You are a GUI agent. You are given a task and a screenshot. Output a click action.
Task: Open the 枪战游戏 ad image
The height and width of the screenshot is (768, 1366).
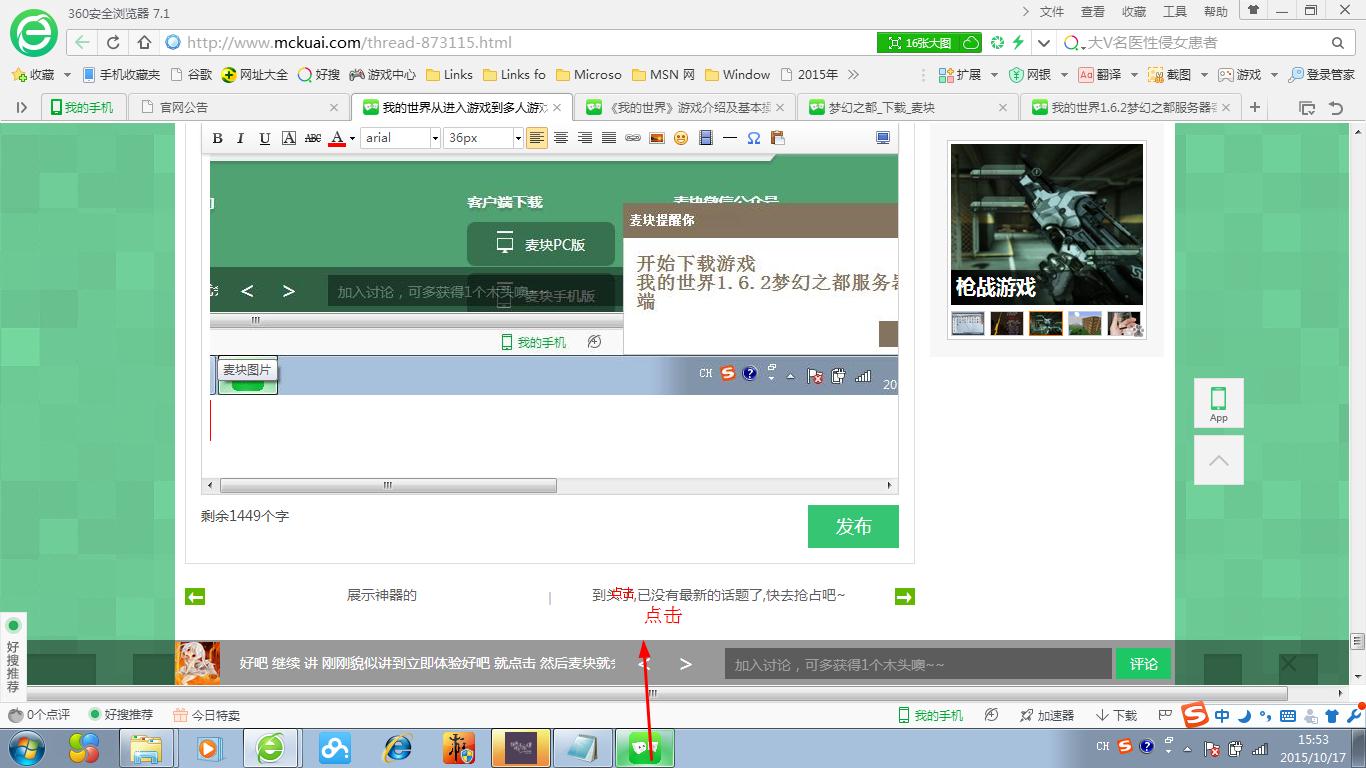1046,224
